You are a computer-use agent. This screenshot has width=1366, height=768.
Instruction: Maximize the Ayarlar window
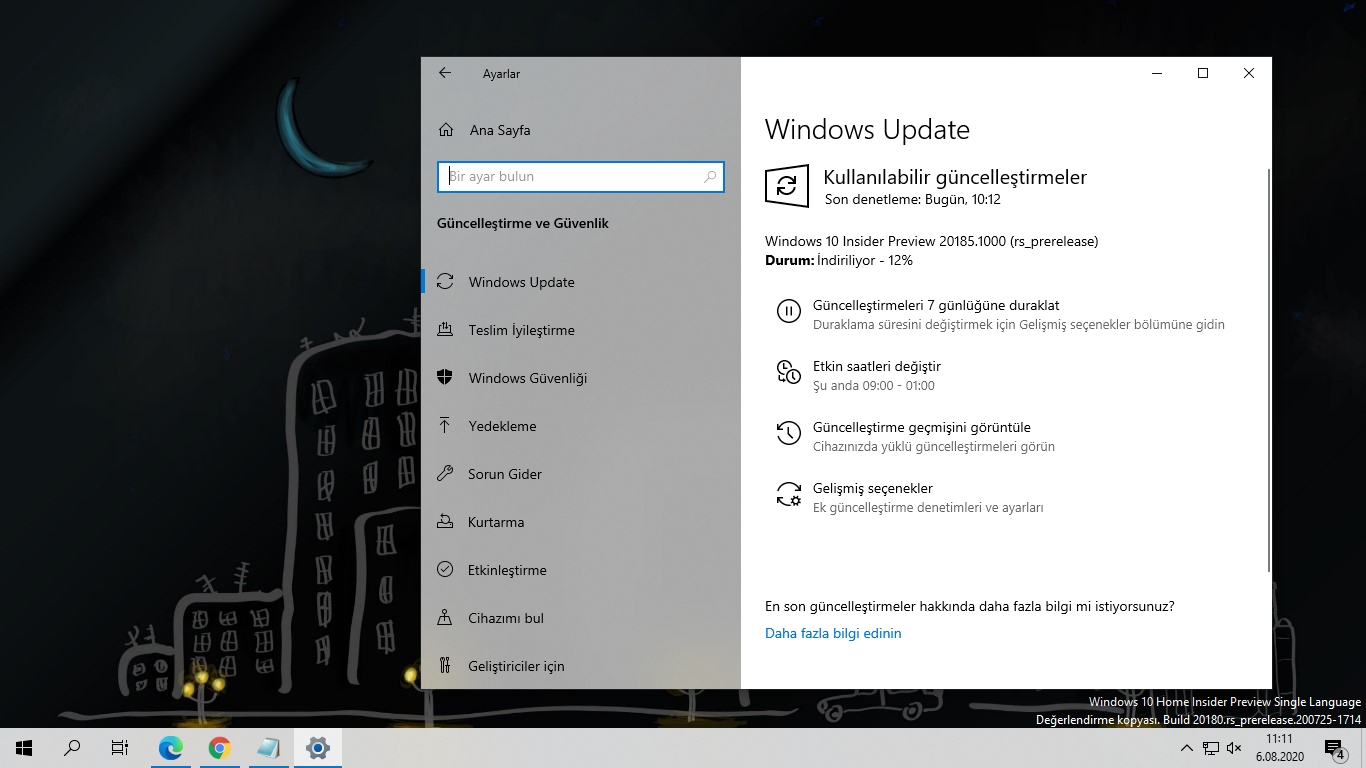click(1203, 73)
